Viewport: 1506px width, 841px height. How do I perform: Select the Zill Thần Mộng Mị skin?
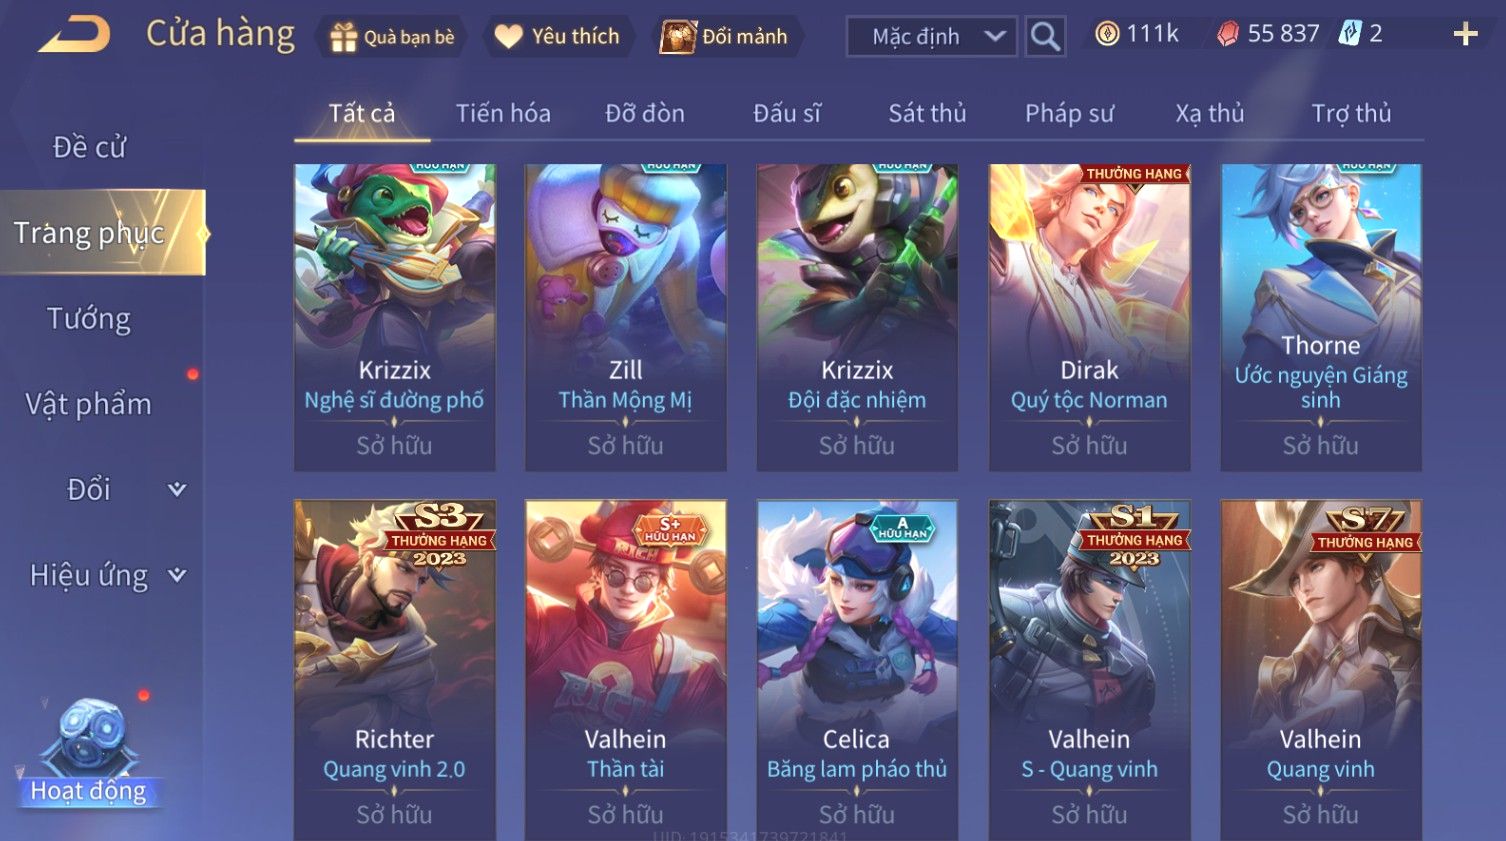(626, 317)
